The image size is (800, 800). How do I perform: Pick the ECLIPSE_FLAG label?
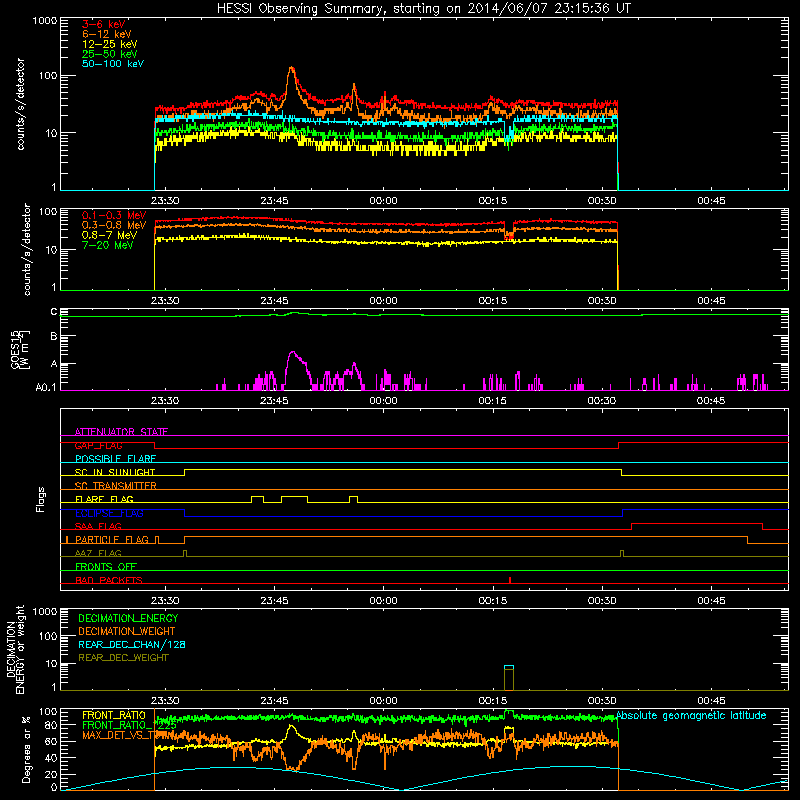click(109, 513)
